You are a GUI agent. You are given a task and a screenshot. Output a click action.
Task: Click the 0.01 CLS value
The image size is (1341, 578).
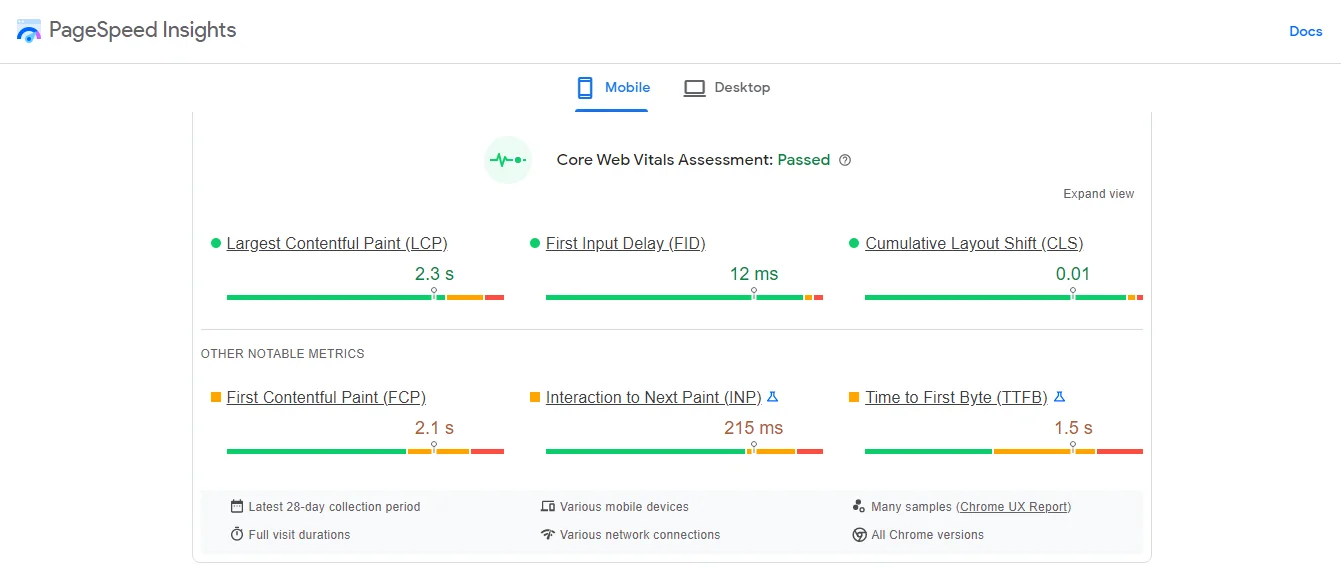[x=1073, y=274]
